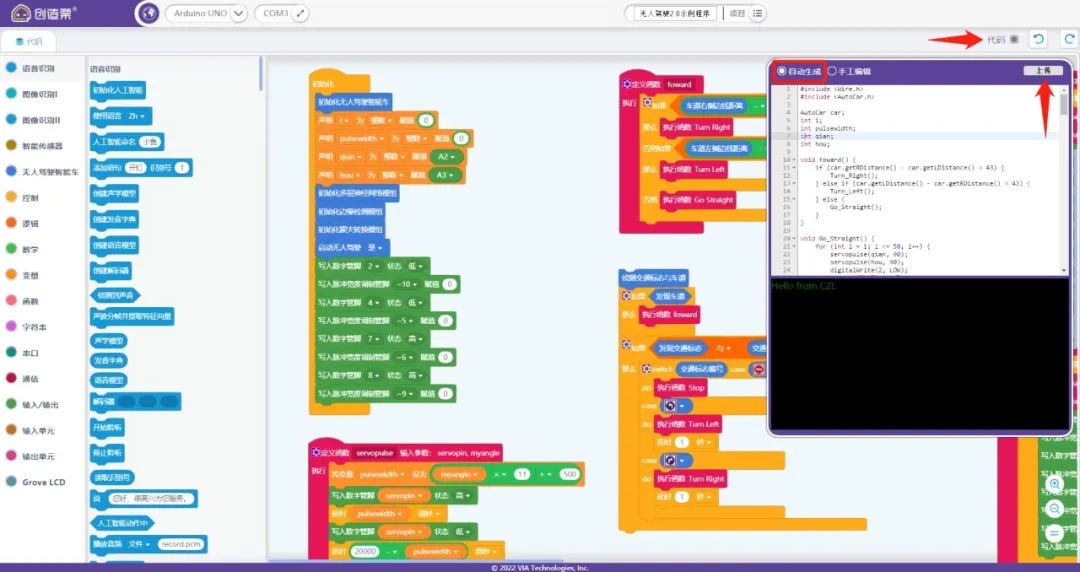Open the Zh language dropdown in block
This screenshot has height=572, width=1080.
[138, 116]
